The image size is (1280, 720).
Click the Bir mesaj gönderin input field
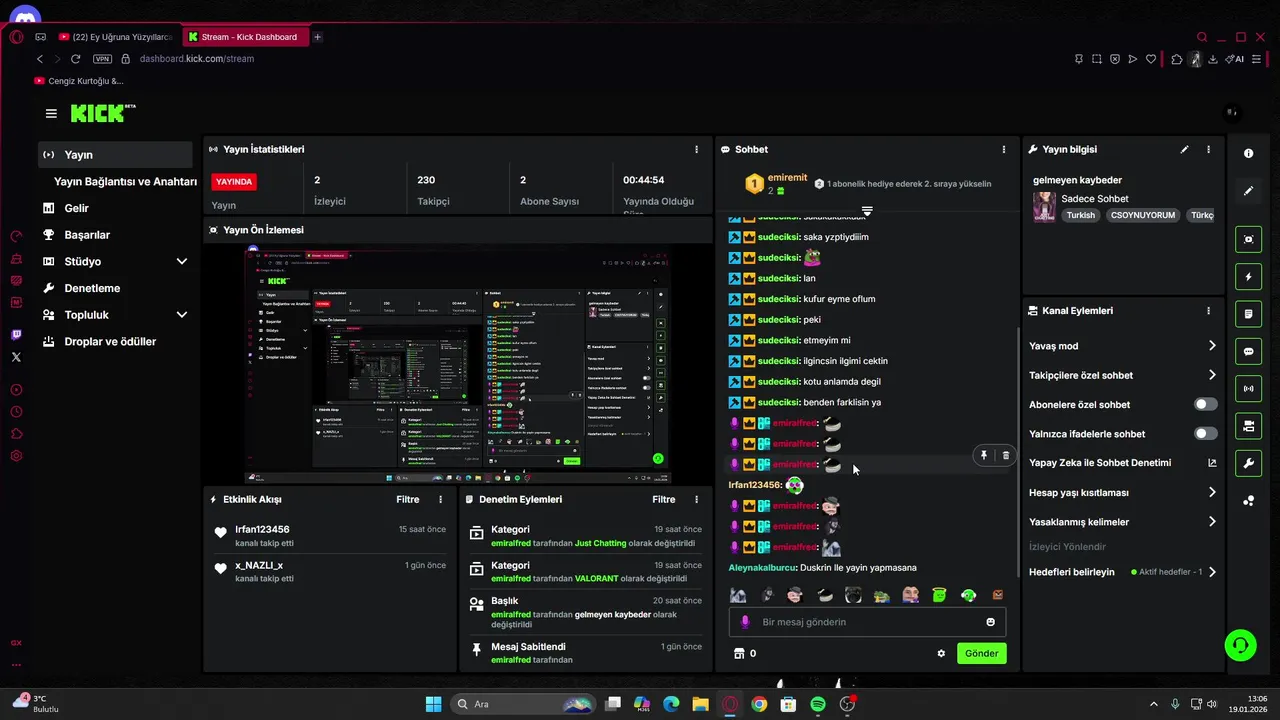866,622
